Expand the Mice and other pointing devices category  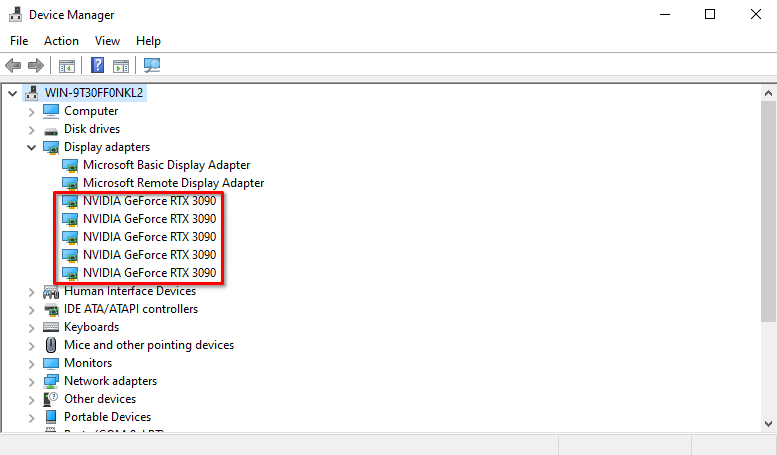(32, 346)
